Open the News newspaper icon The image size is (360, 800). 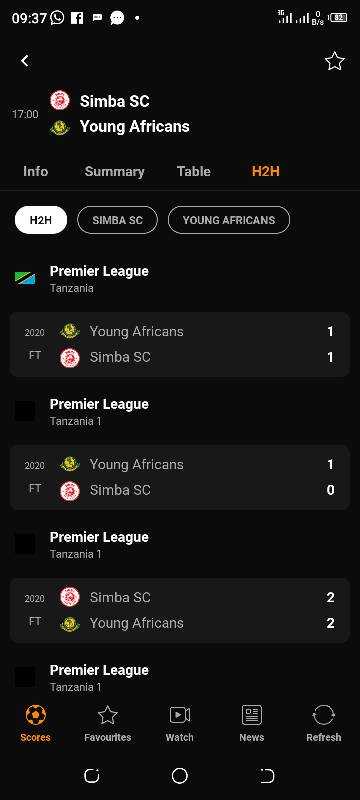coord(252,715)
